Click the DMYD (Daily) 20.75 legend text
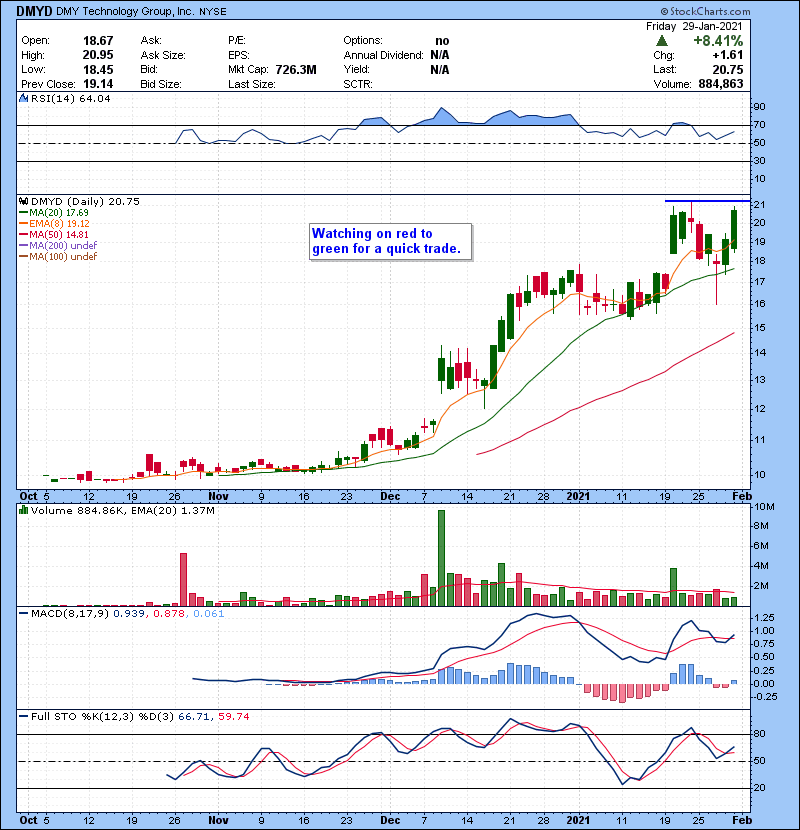 [85, 202]
